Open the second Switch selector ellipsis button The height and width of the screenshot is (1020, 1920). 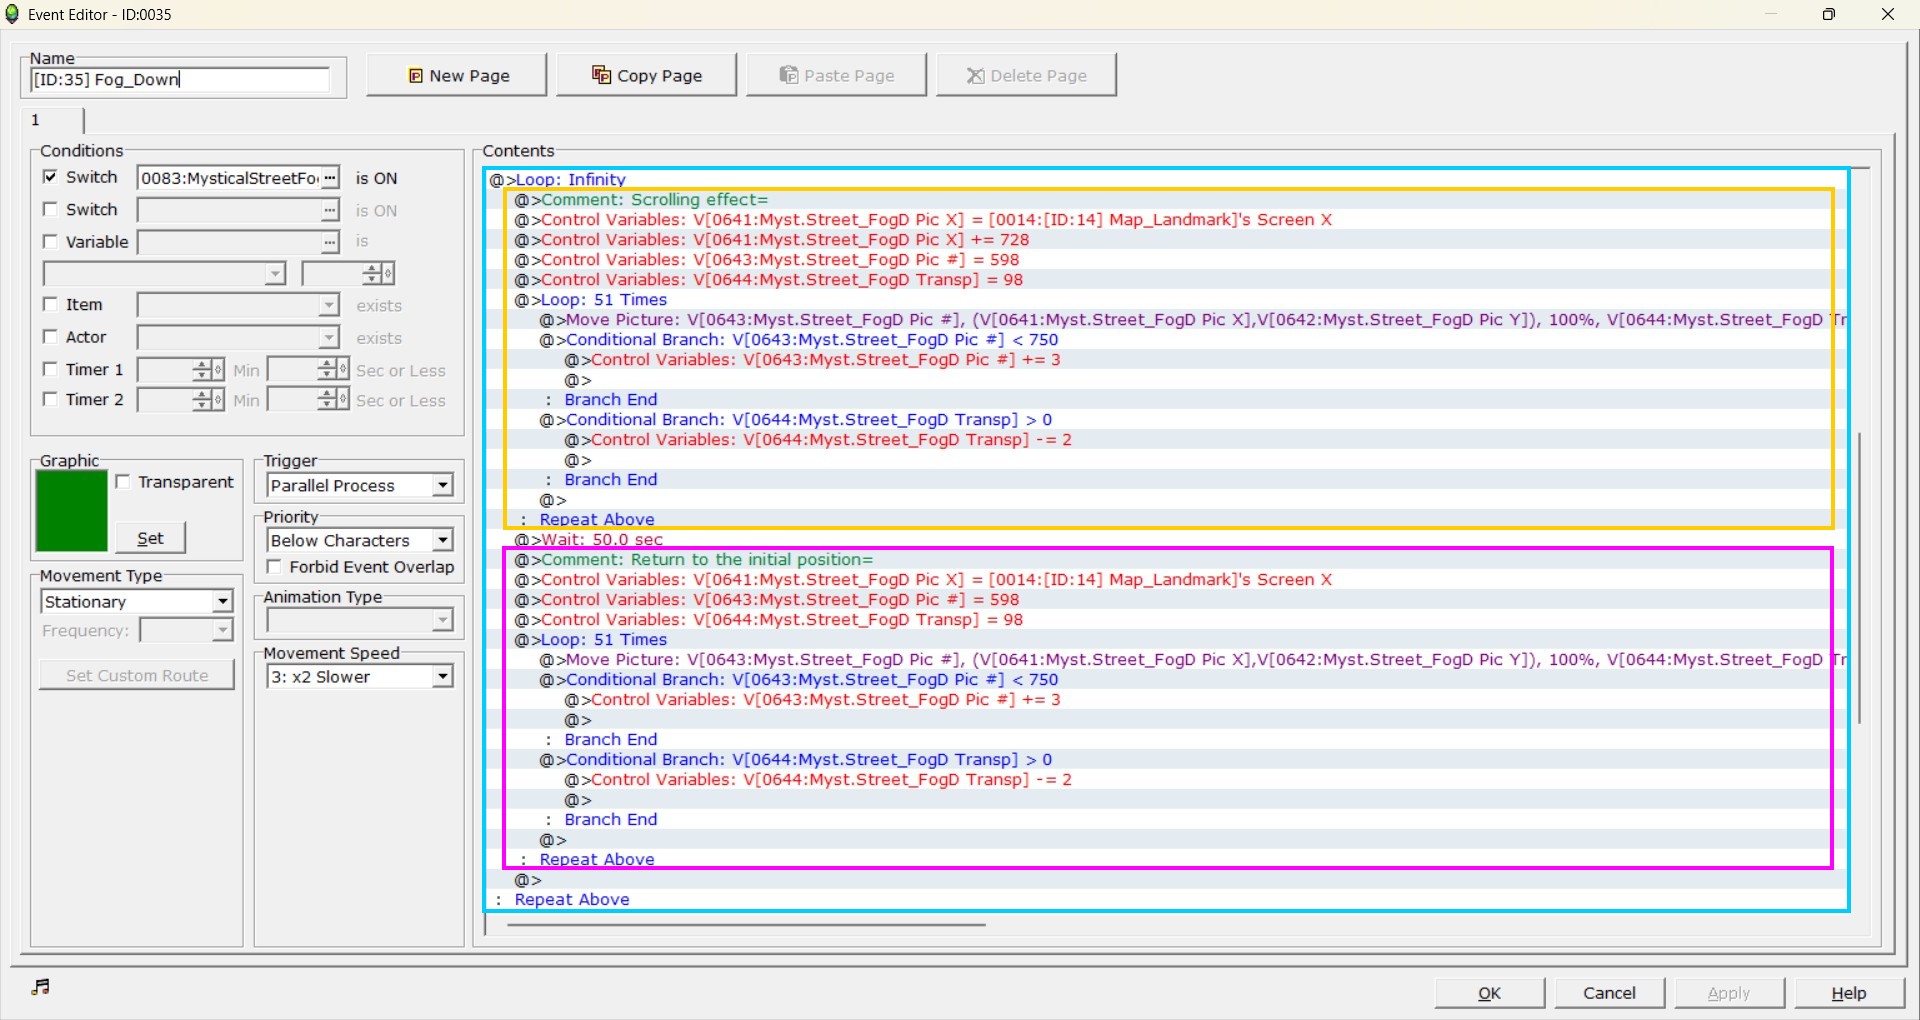(330, 210)
